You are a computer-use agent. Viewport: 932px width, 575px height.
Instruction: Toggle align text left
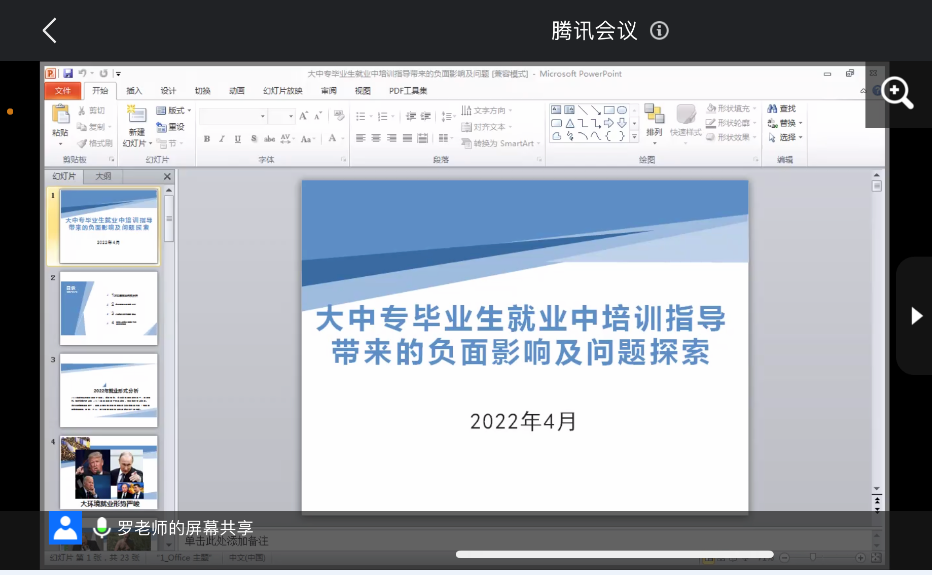click(x=360, y=139)
